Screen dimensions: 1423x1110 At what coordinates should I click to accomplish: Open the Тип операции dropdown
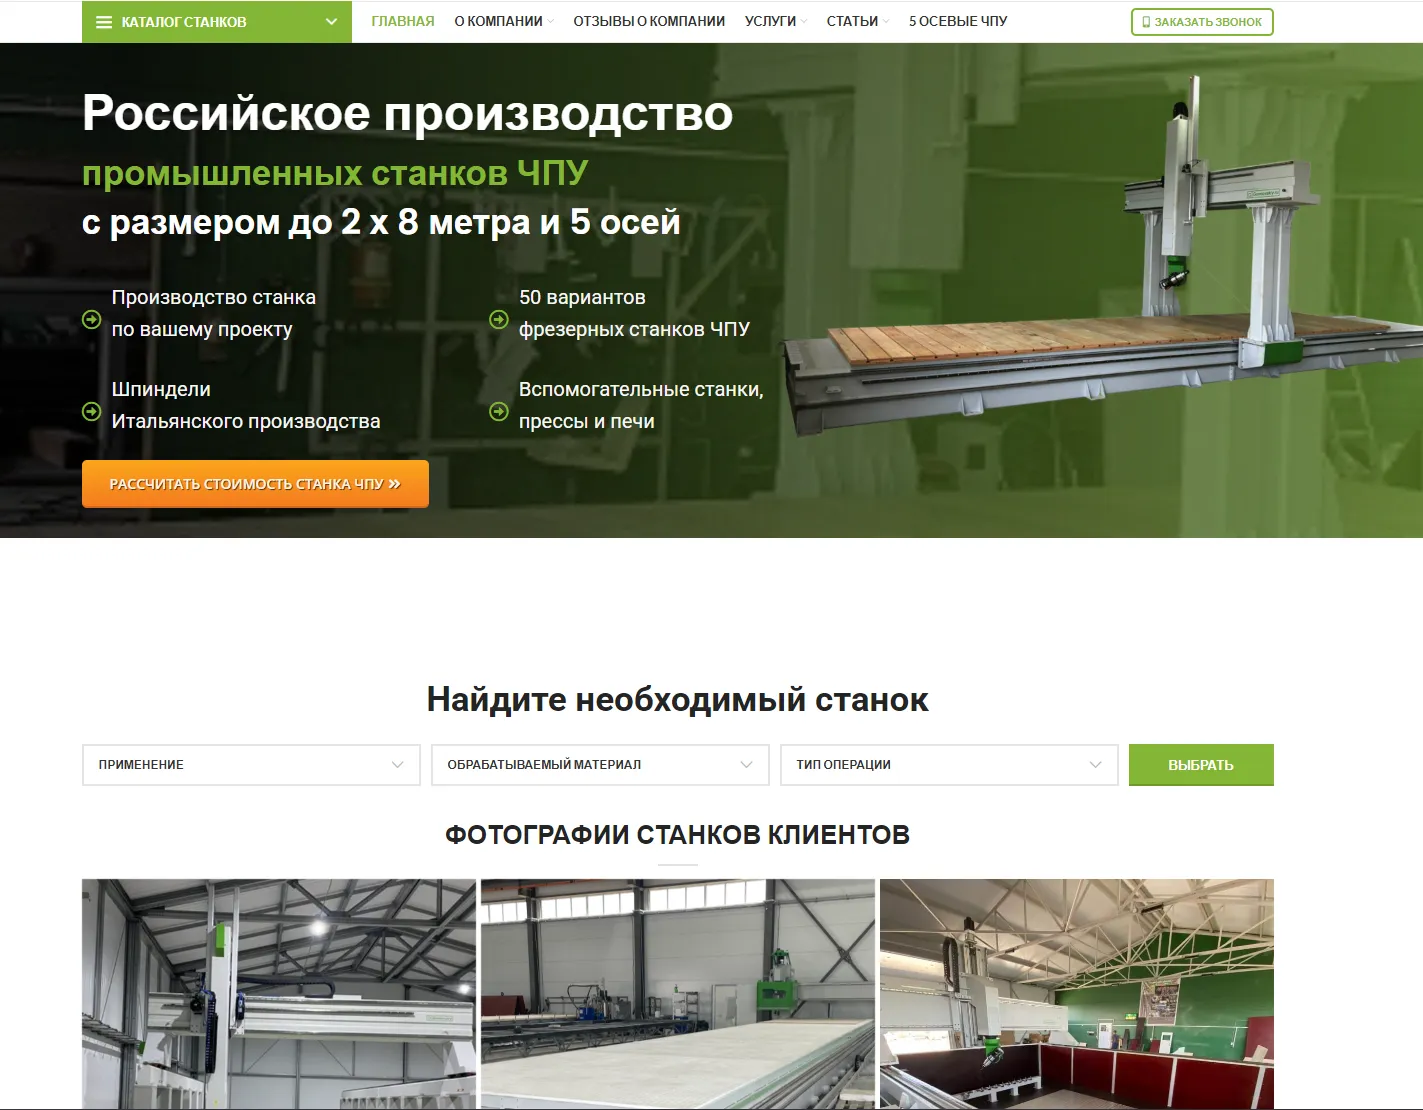click(x=949, y=765)
